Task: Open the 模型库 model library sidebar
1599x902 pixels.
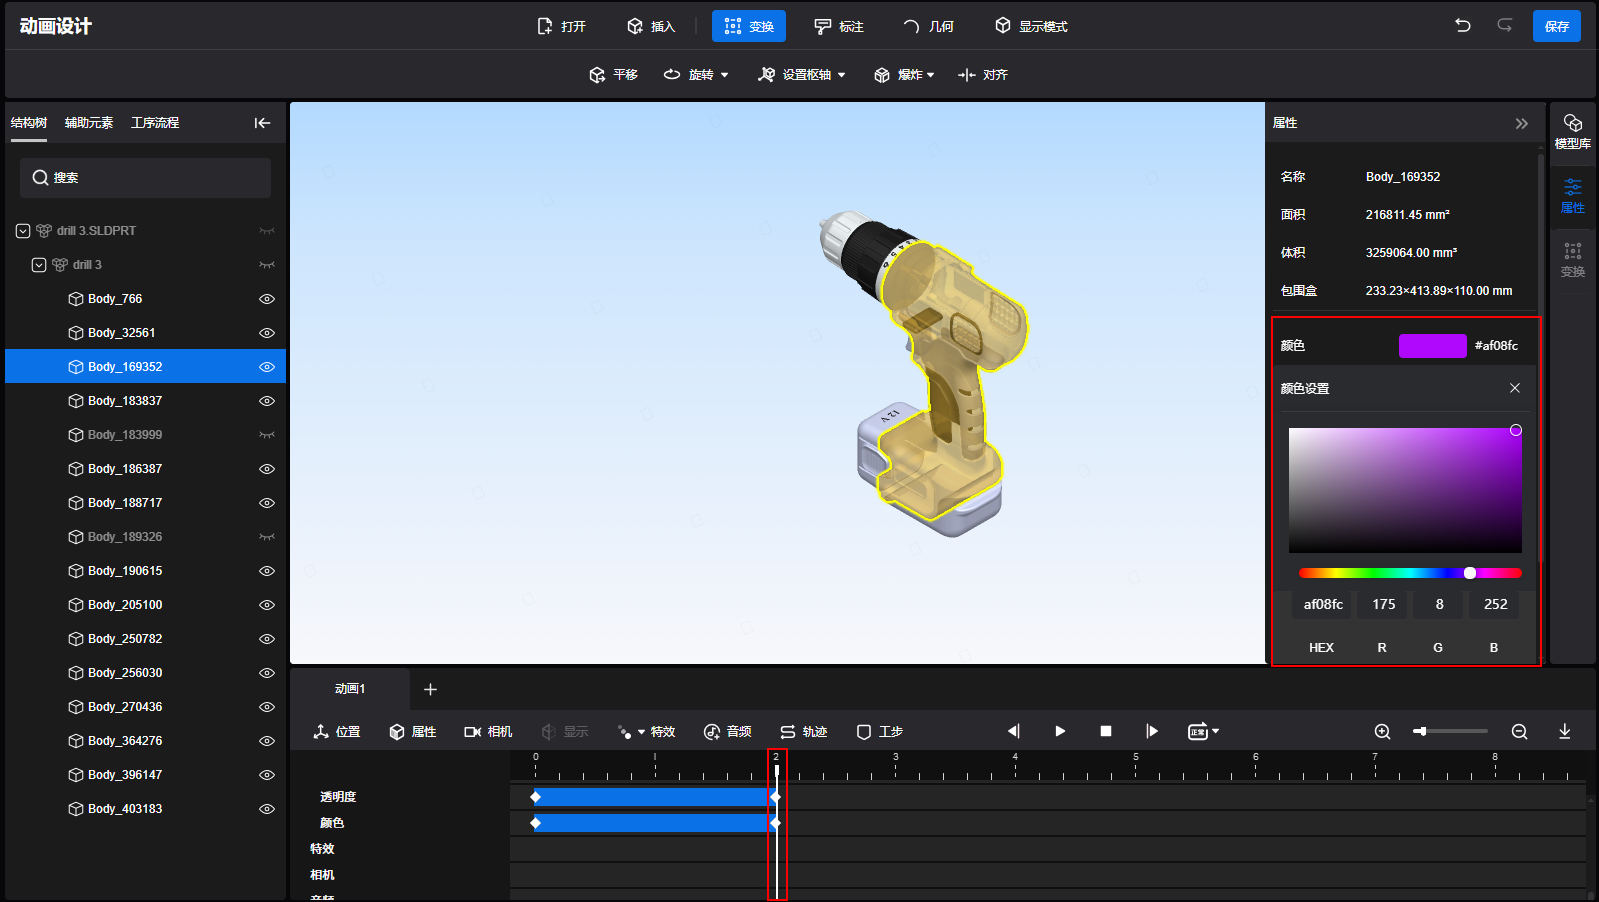Action: pyautogui.click(x=1572, y=131)
